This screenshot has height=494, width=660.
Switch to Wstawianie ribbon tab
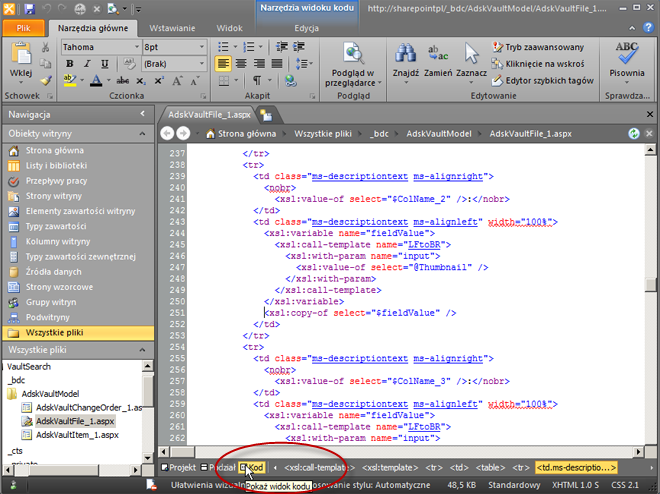click(x=172, y=28)
